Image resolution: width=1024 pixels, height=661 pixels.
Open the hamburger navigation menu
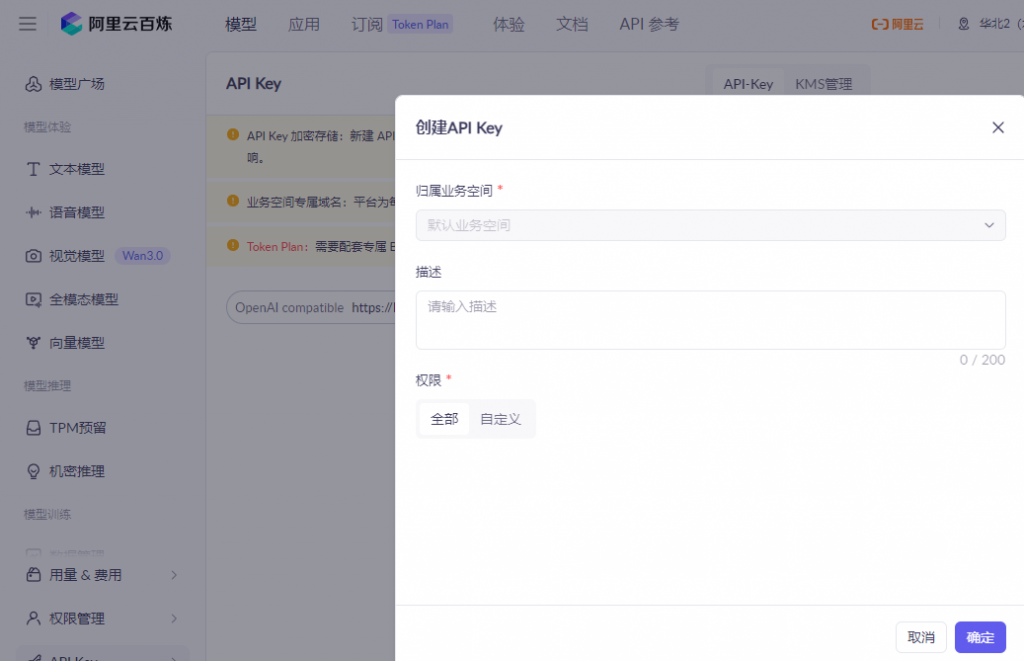click(27, 24)
